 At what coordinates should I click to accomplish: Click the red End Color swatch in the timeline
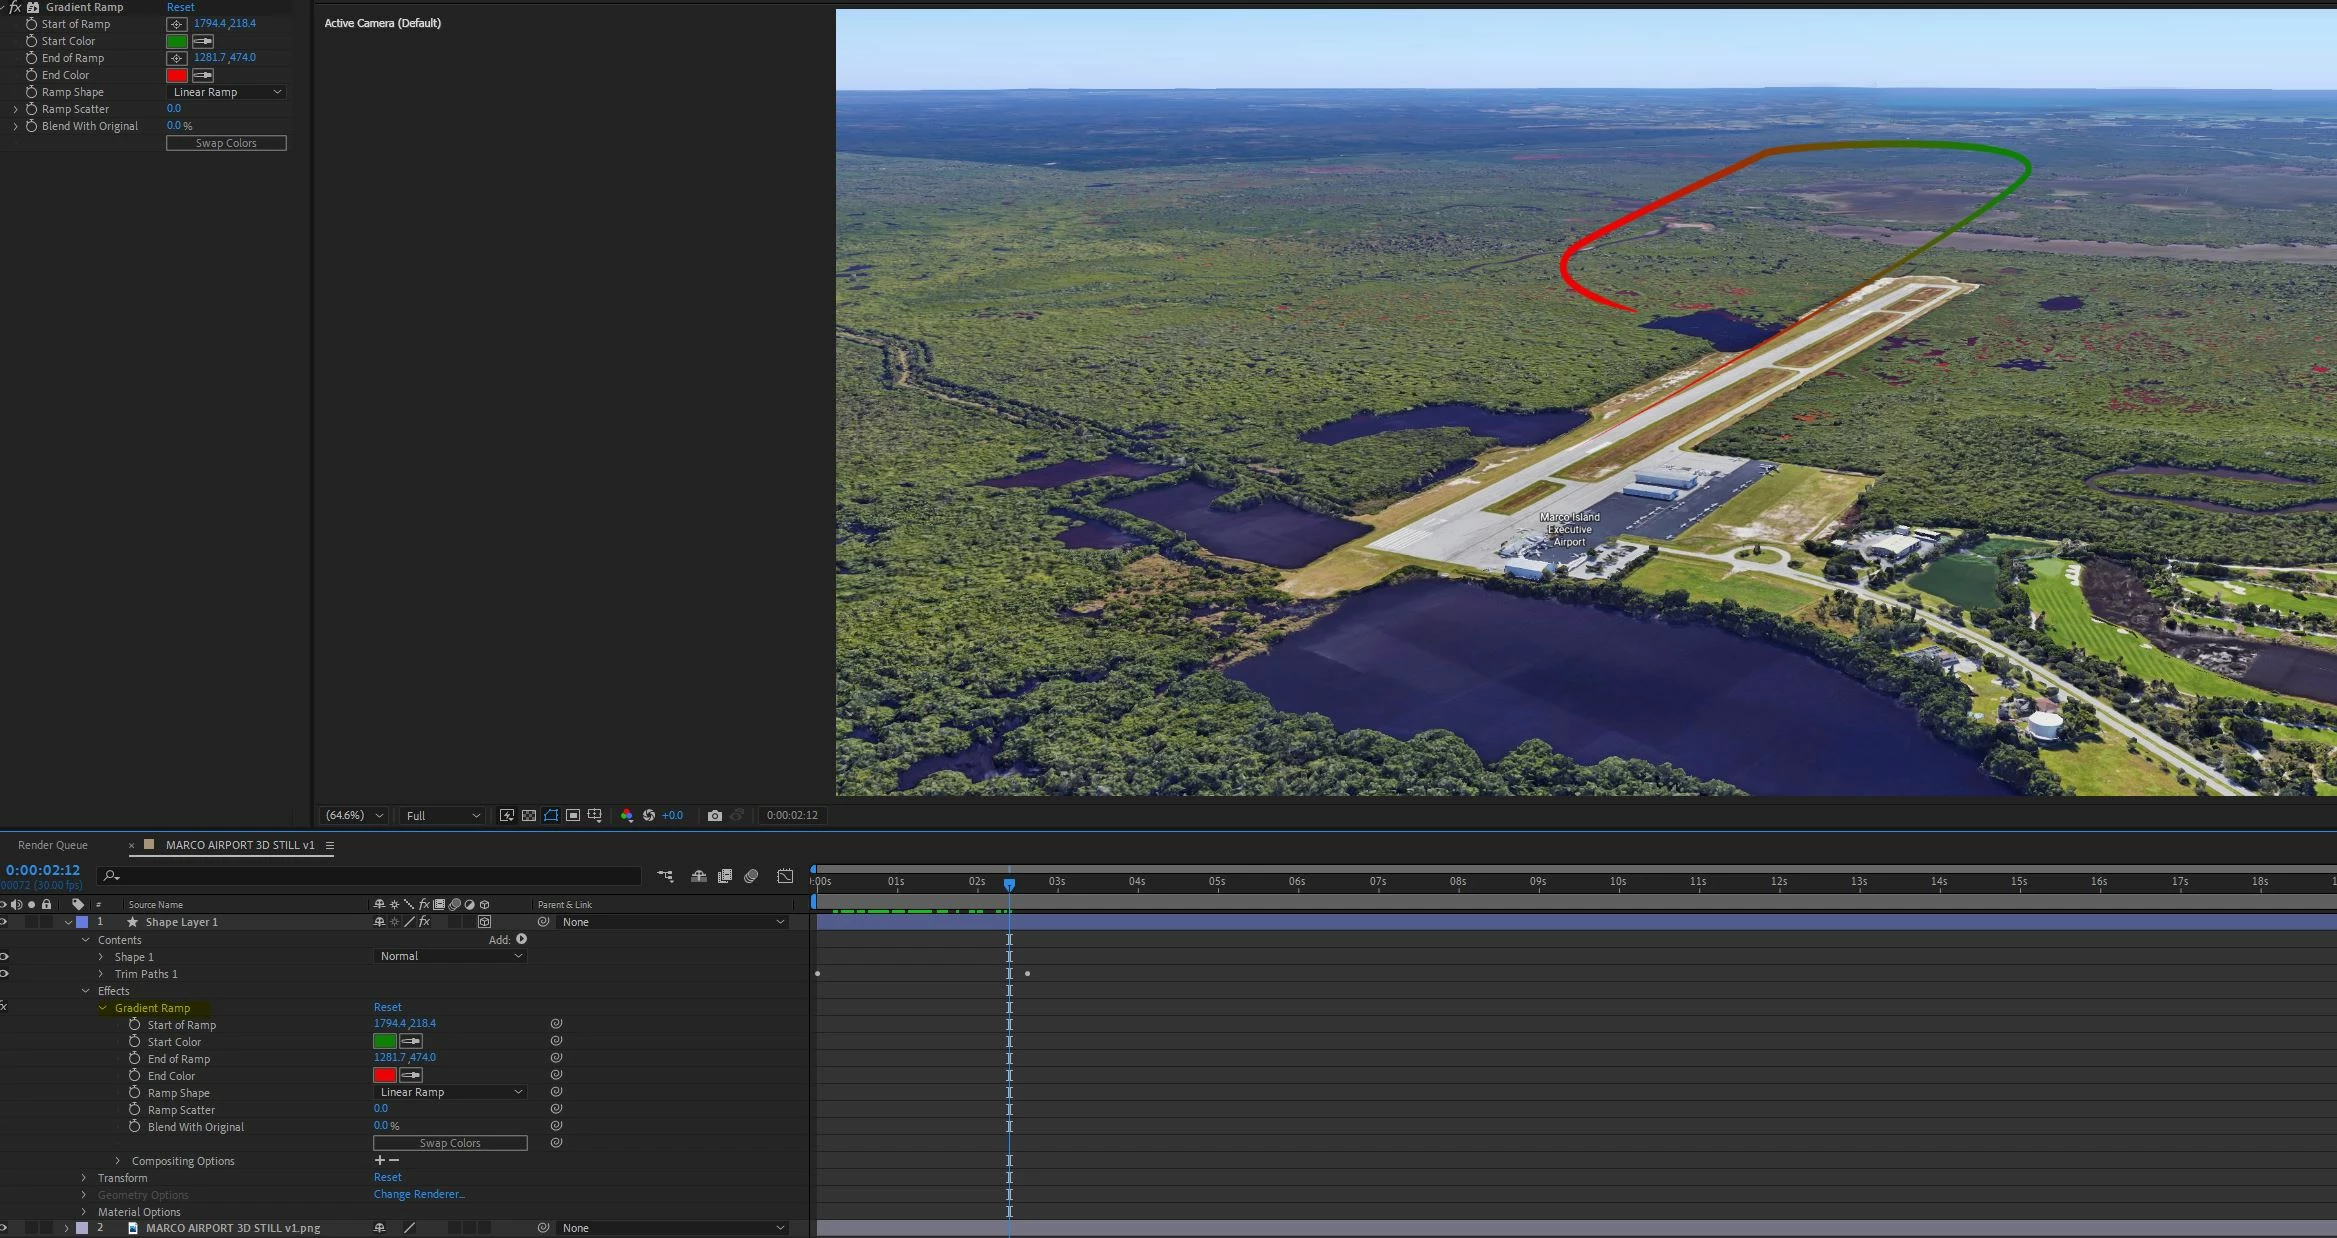[385, 1076]
